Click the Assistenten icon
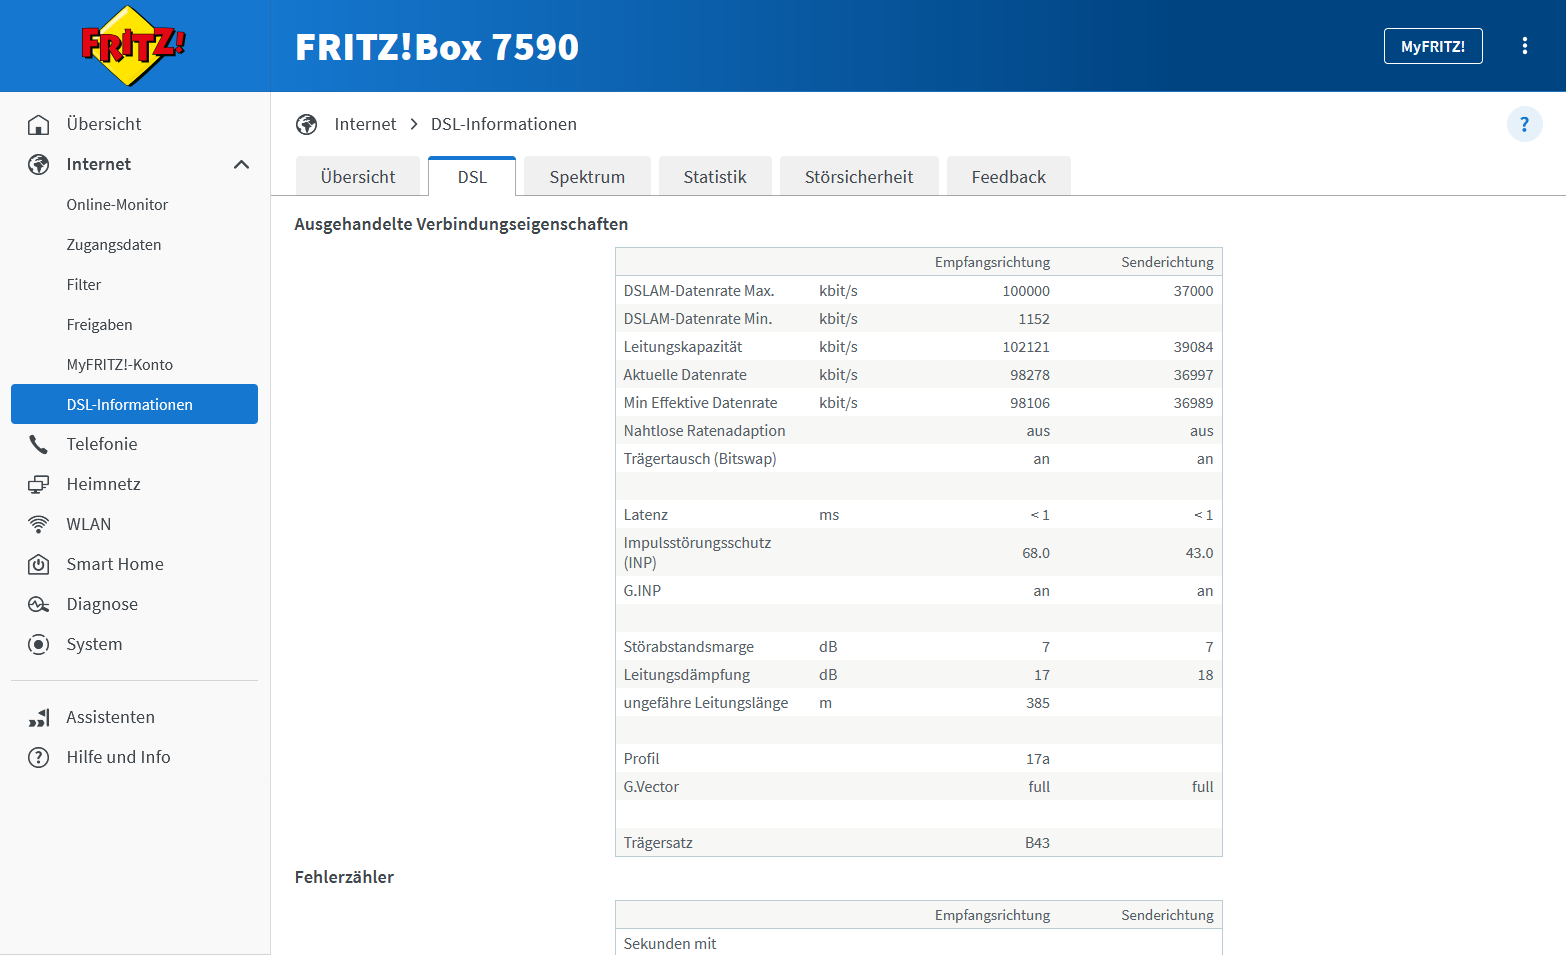1566x955 pixels. [x=38, y=717]
